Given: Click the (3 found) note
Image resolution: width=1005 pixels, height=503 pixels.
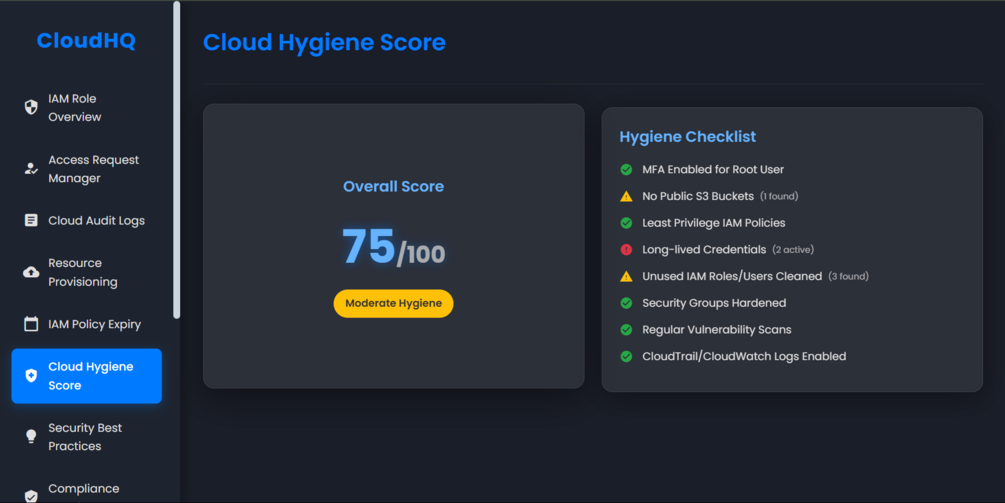Looking at the screenshot, I should coord(849,276).
